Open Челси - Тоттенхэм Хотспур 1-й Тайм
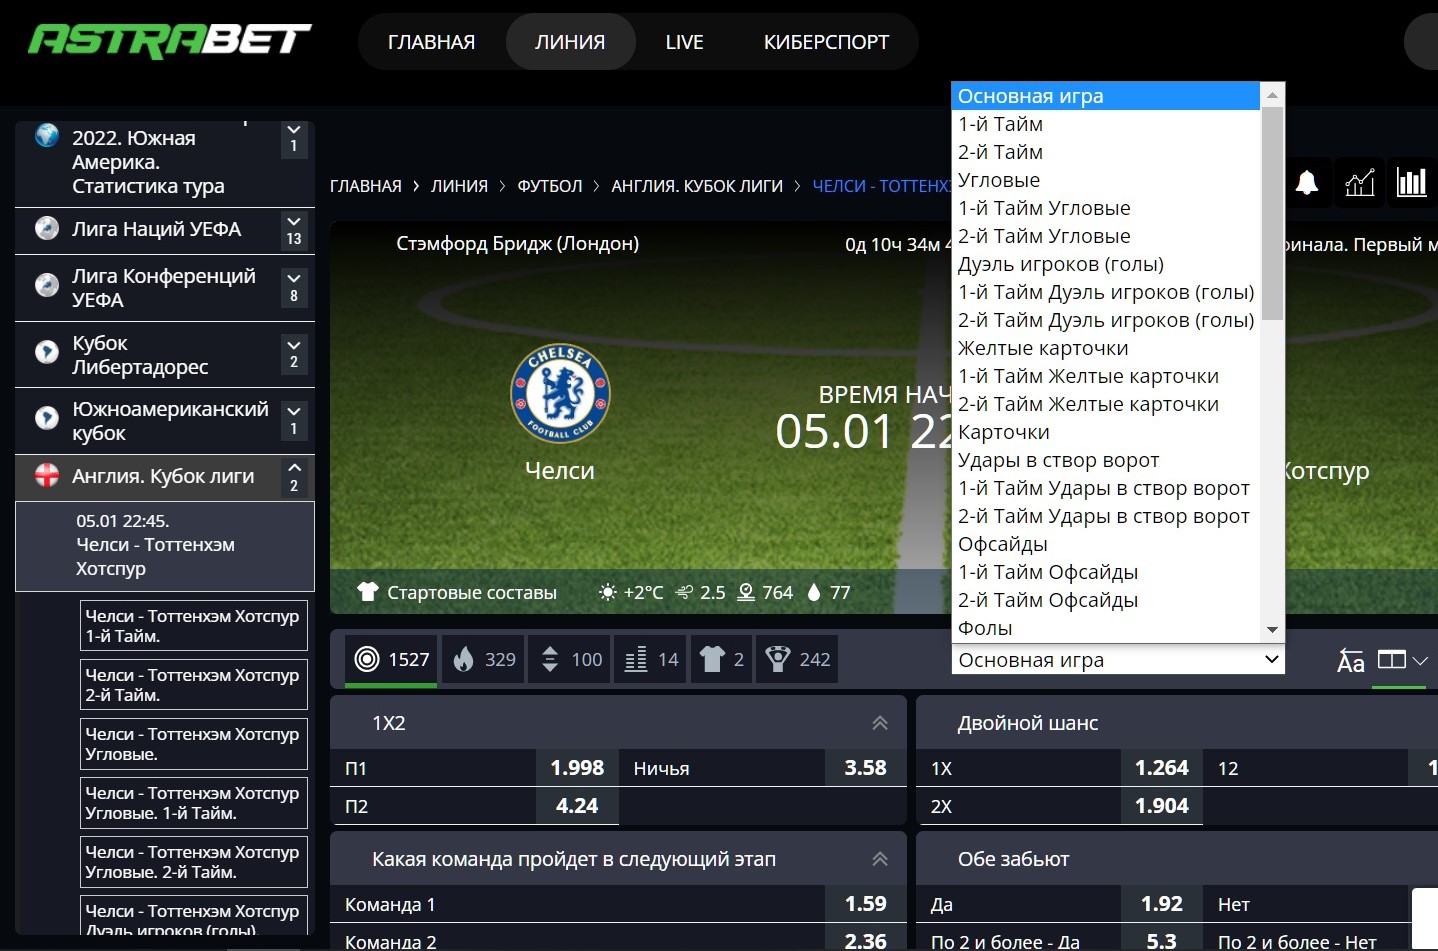The width and height of the screenshot is (1438, 951). click(x=194, y=626)
